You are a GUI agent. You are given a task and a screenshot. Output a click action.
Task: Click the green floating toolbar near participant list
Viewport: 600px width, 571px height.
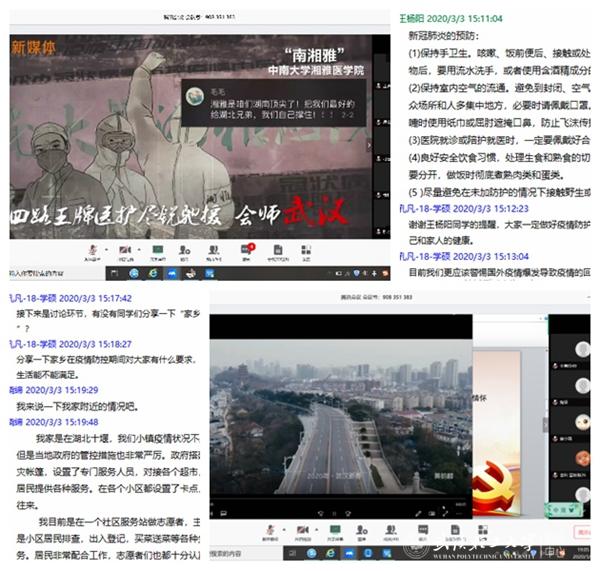(564, 509)
